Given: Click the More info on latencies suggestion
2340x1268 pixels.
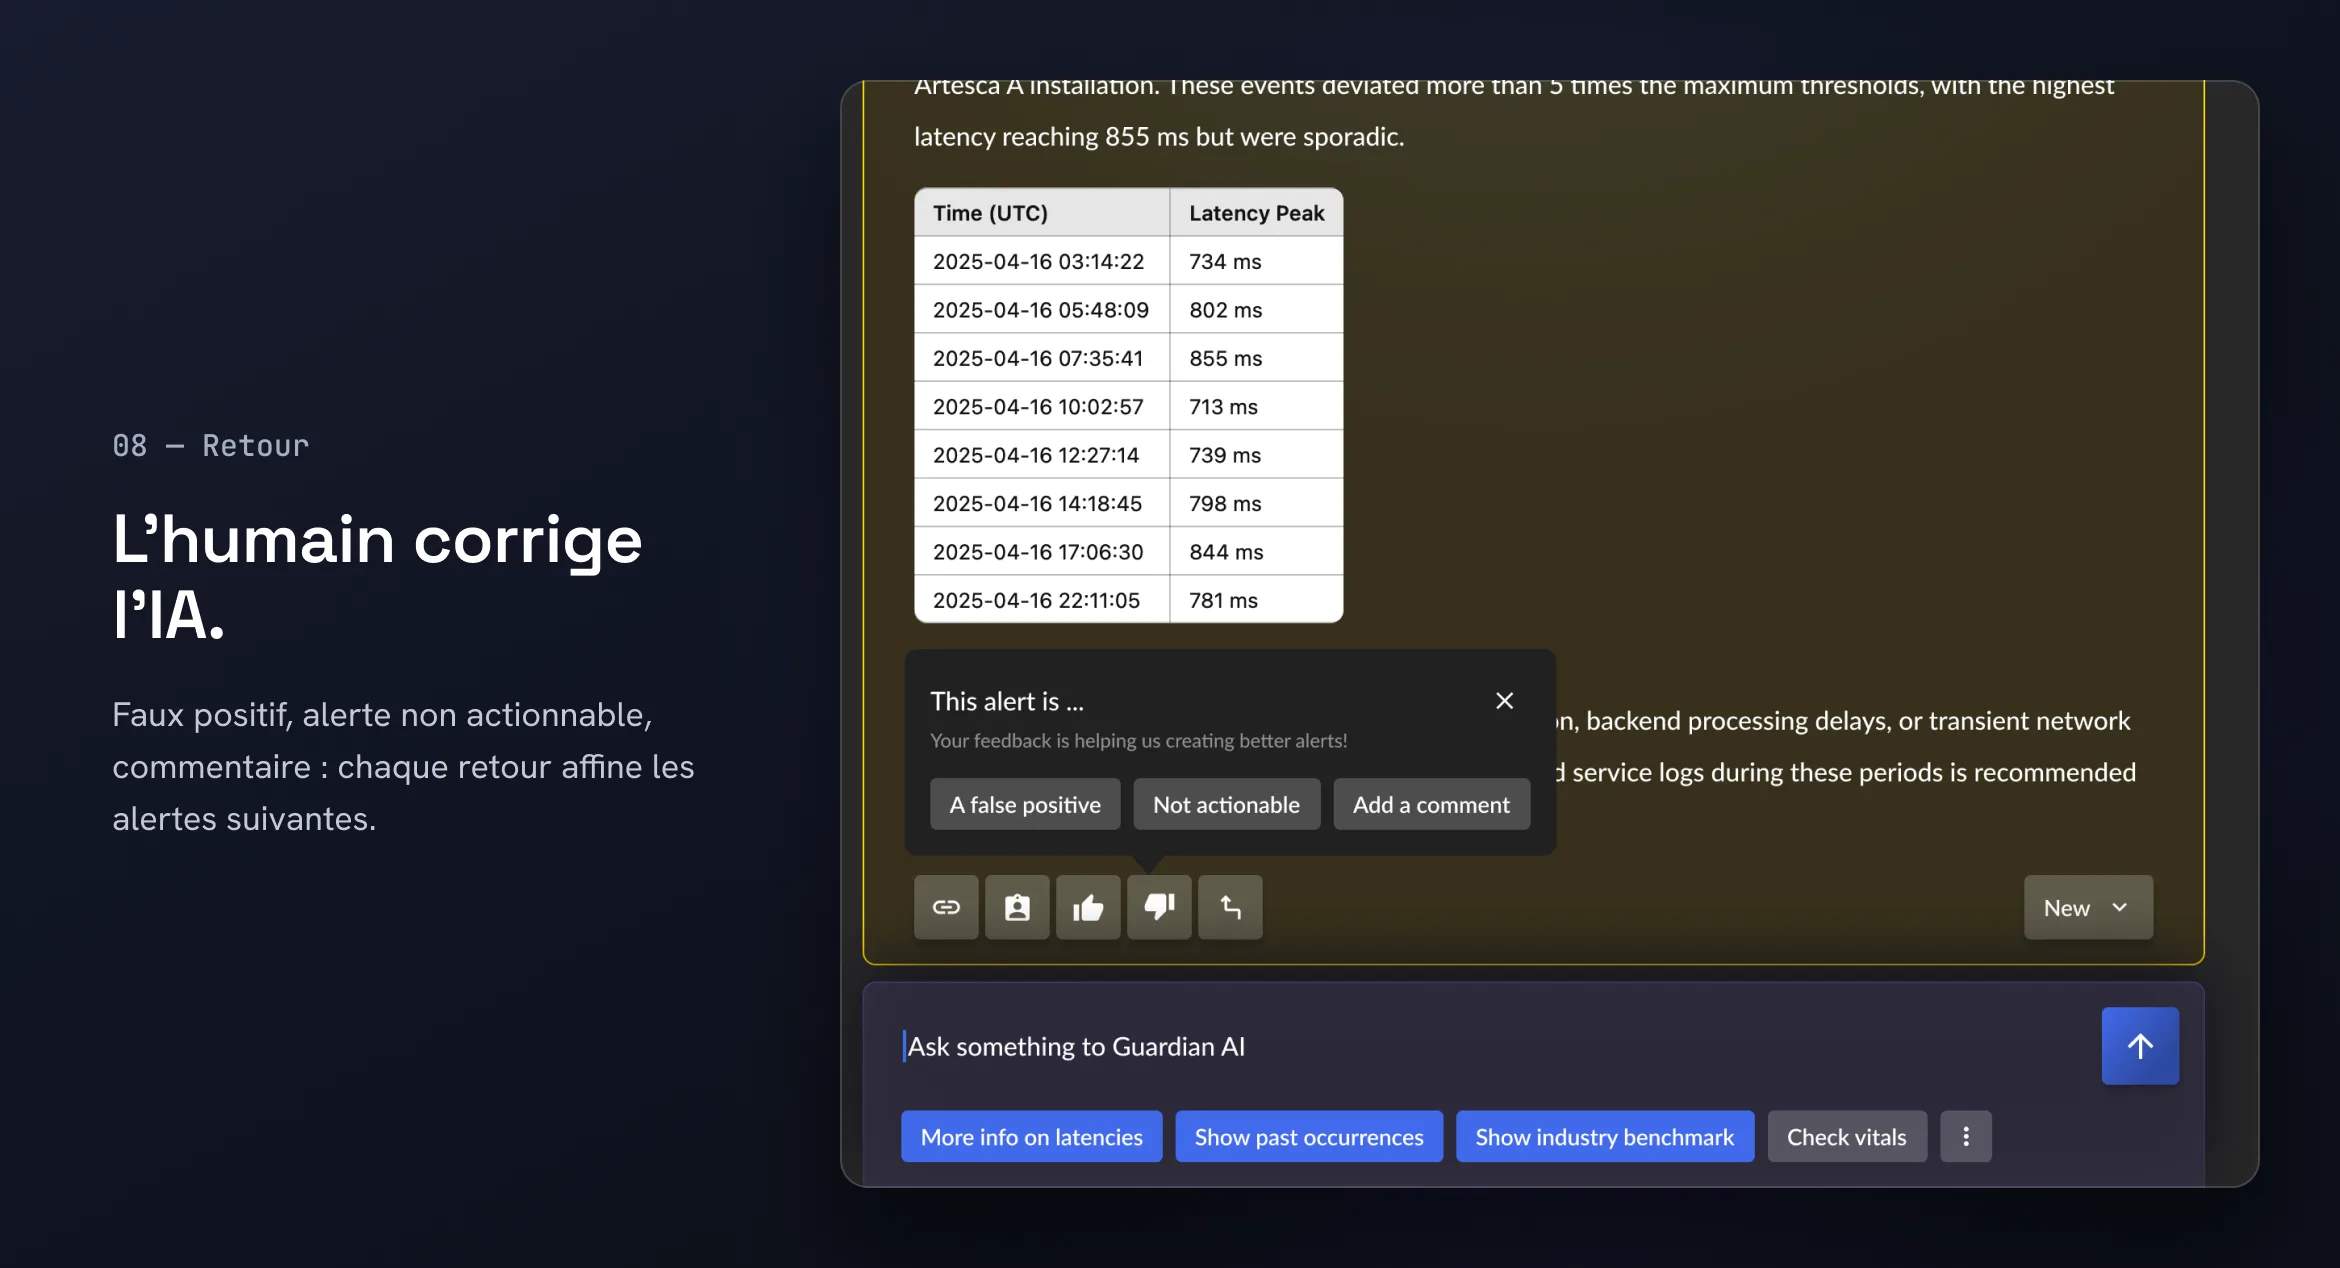Looking at the screenshot, I should tap(1031, 1136).
